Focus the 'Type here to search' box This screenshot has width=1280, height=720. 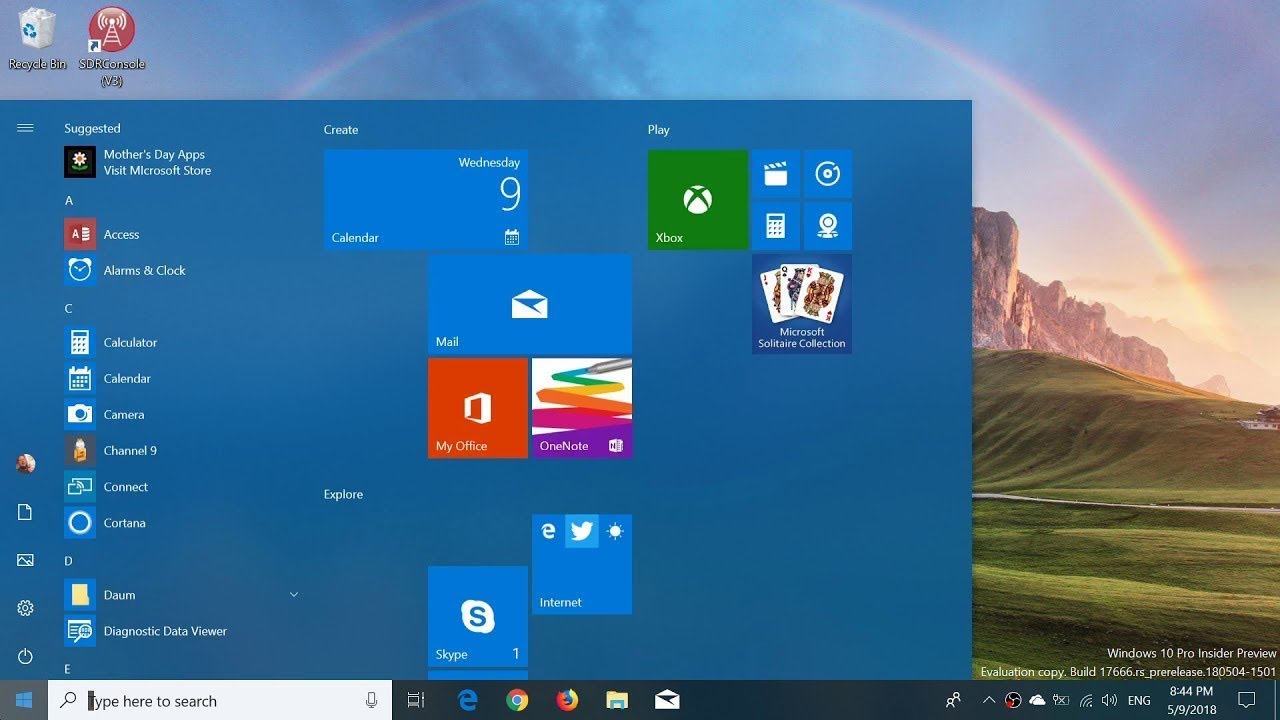click(x=220, y=701)
